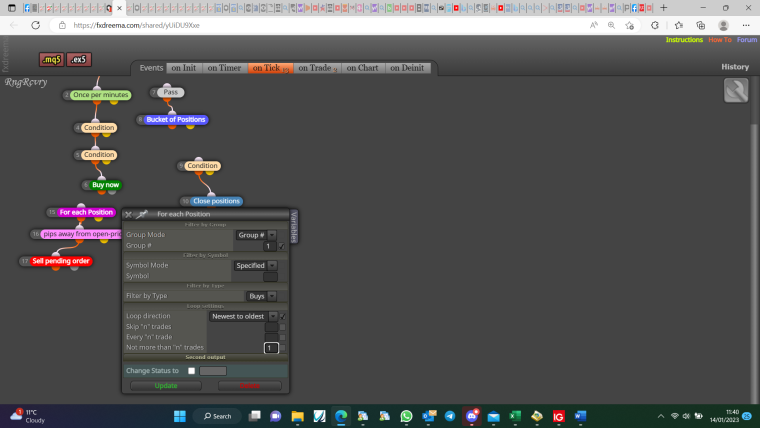Select the For each Position block

86,212
